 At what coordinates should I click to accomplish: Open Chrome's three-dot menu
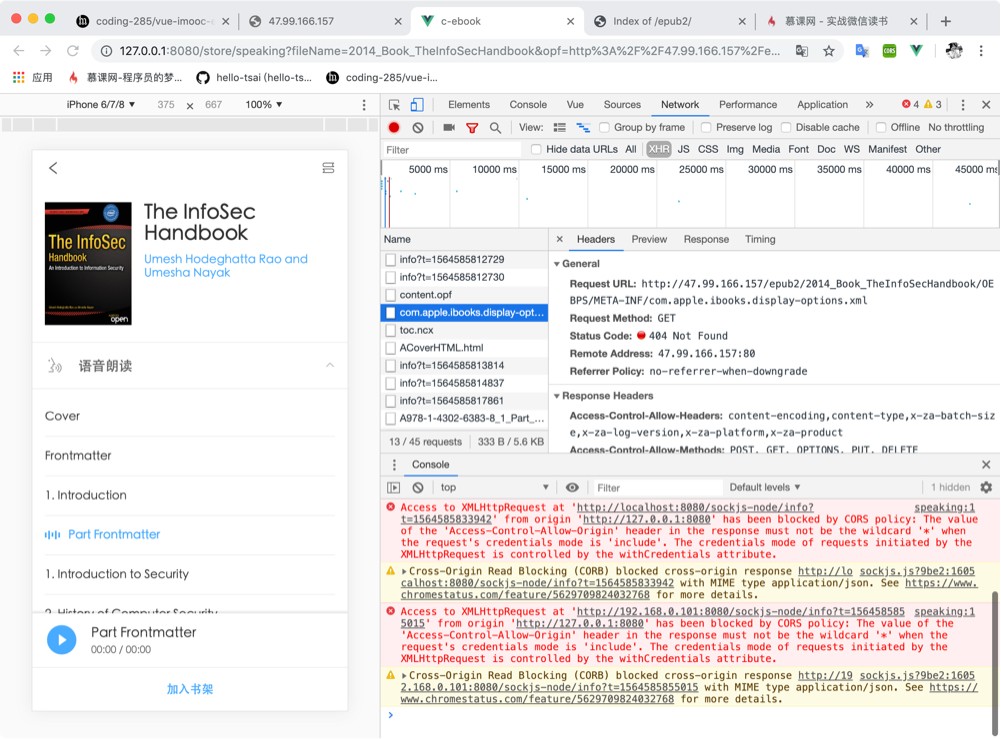coord(981,51)
